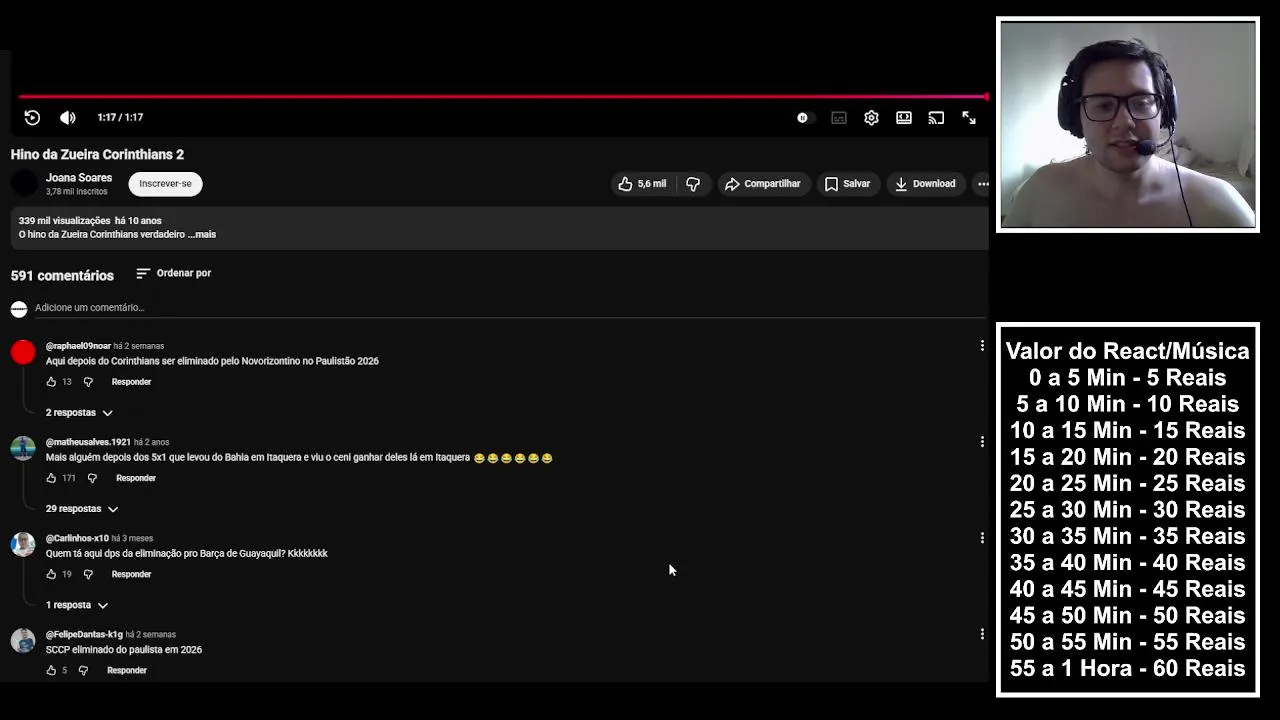
Task: Click '55 a 1 Hora - 60 Reais' line
Action: click(1127, 668)
